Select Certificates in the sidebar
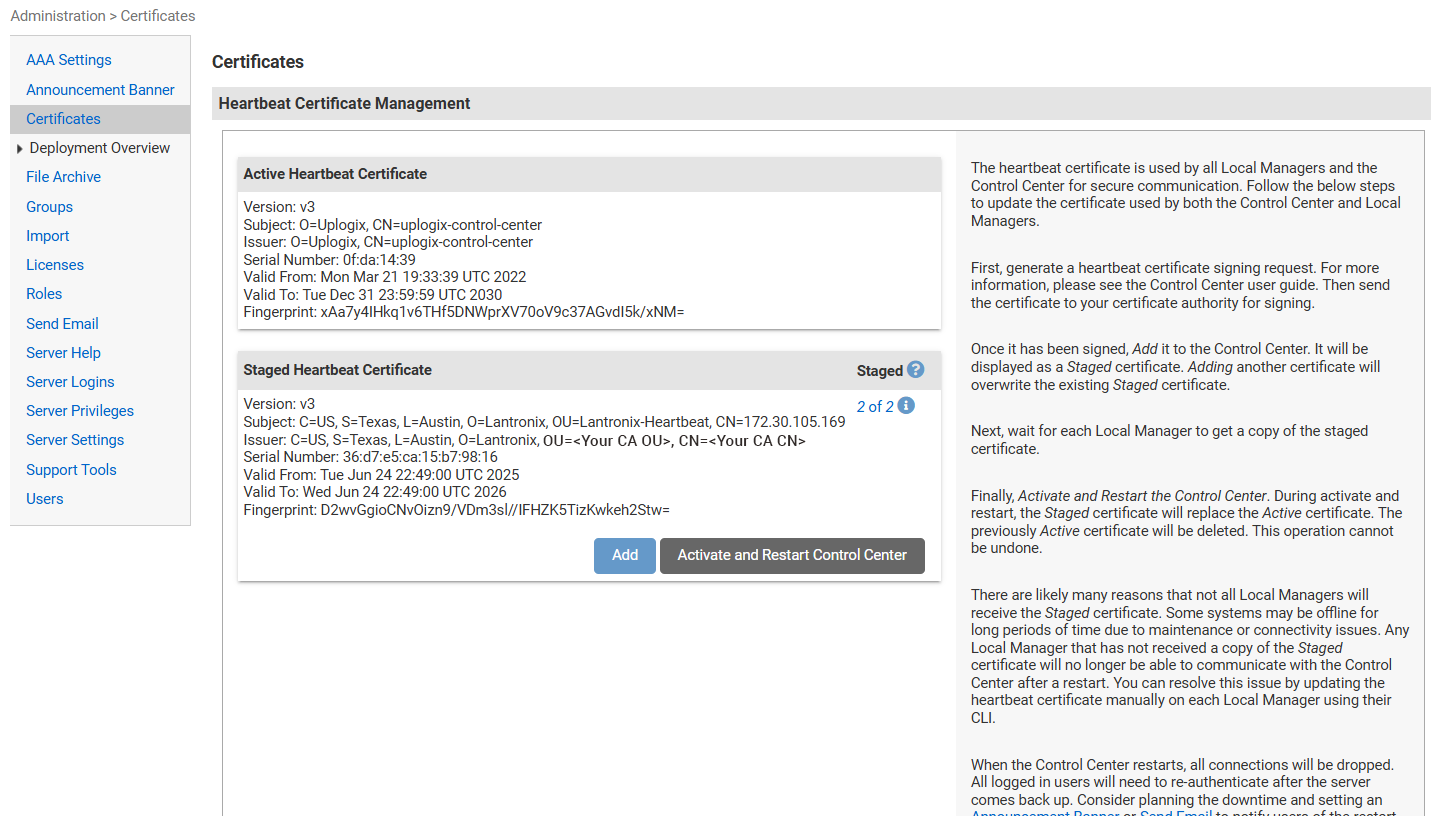Image resolution: width=1431 pixels, height=816 pixels. point(63,118)
